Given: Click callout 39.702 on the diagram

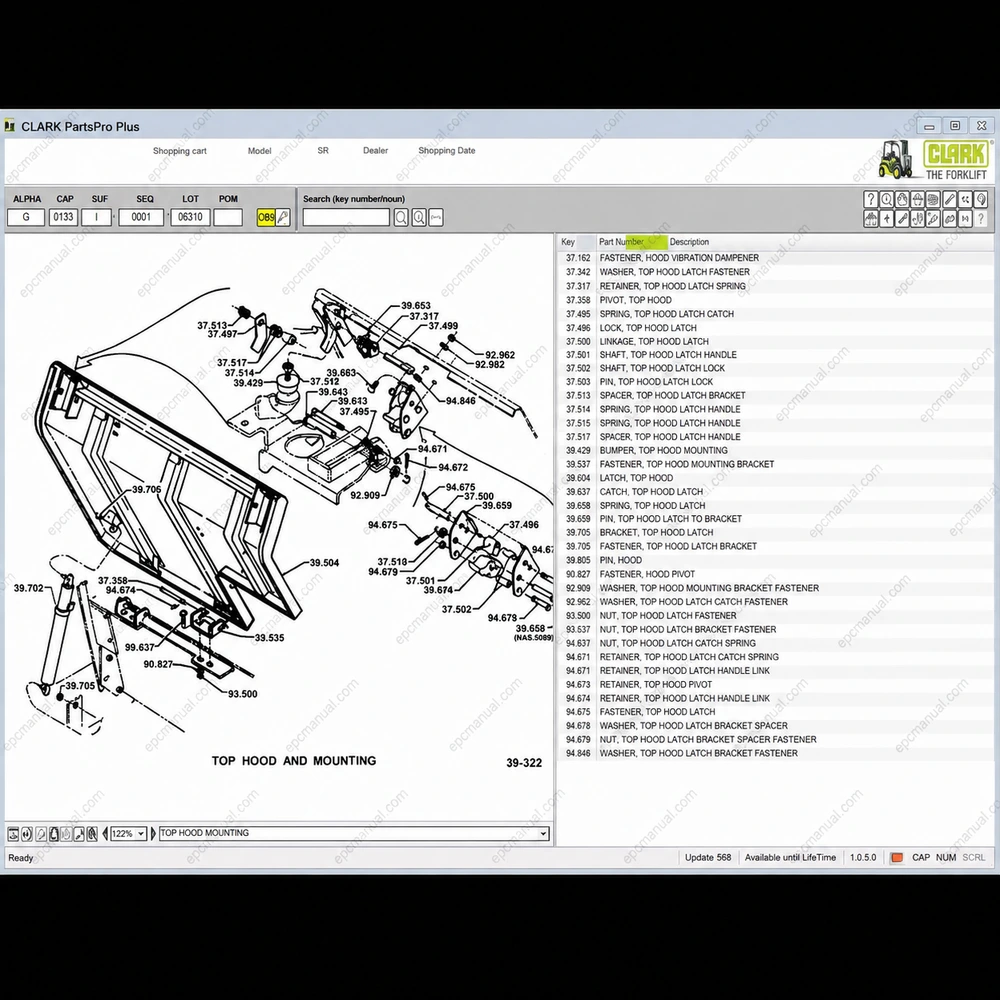Looking at the screenshot, I should click(29, 588).
